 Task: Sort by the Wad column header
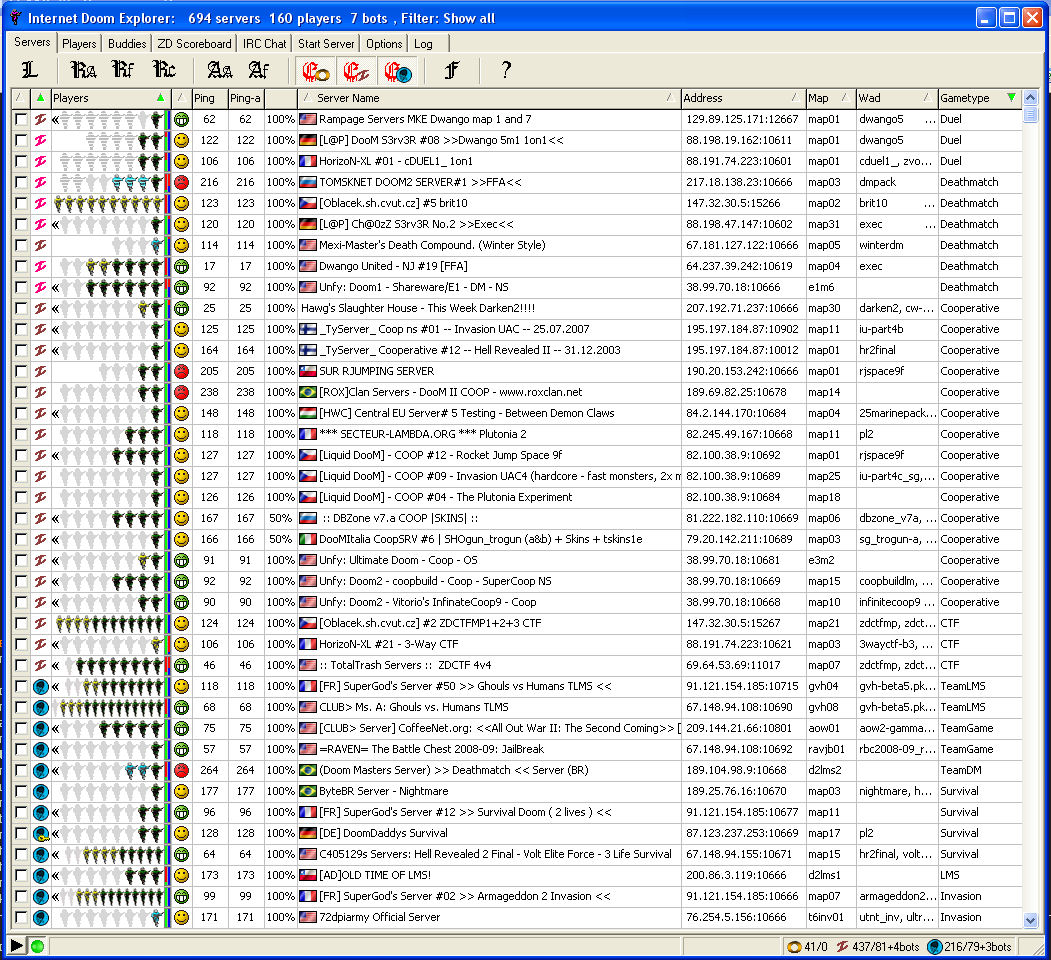pyautogui.click(x=897, y=98)
